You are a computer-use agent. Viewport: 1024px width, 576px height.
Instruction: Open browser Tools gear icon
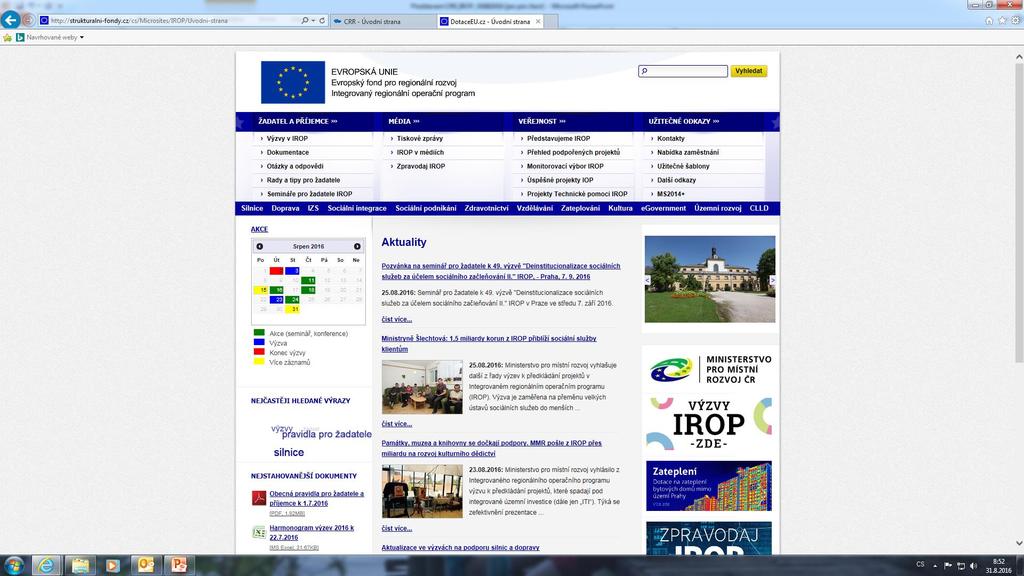pos(1016,20)
